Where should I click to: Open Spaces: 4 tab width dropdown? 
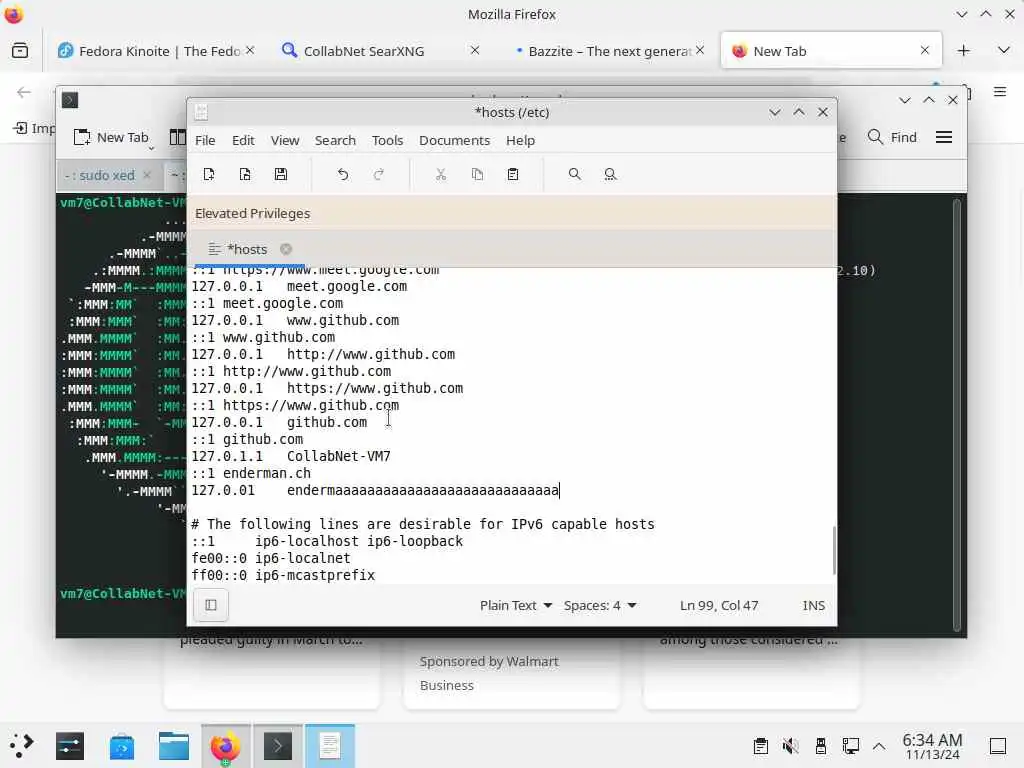point(600,605)
